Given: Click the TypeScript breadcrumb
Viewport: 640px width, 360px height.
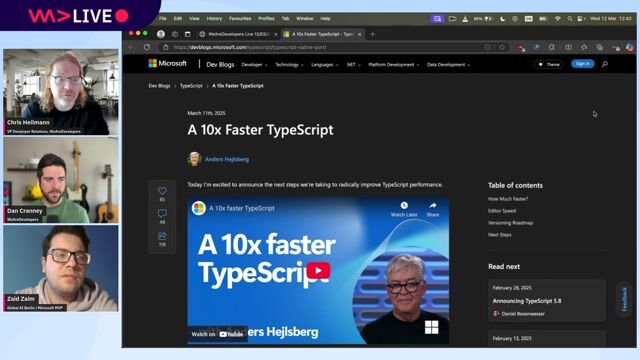Looking at the screenshot, I should [x=191, y=86].
